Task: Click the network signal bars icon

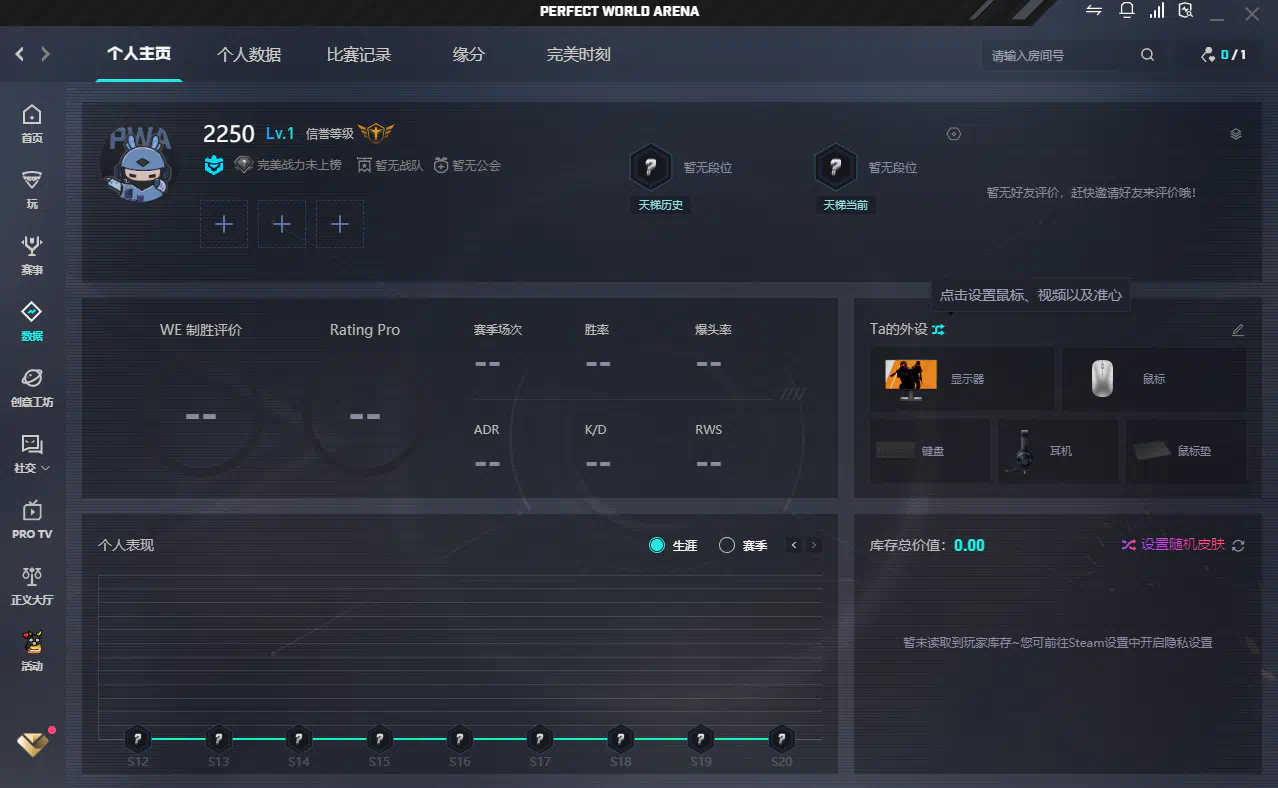Action: (x=1157, y=11)
